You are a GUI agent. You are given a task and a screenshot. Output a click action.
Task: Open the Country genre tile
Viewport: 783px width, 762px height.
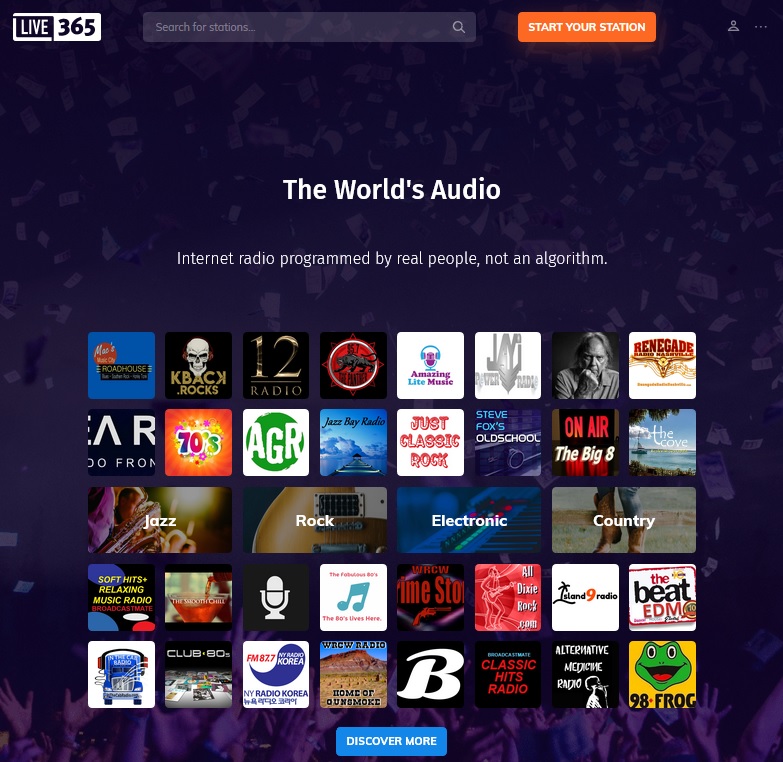624,520
